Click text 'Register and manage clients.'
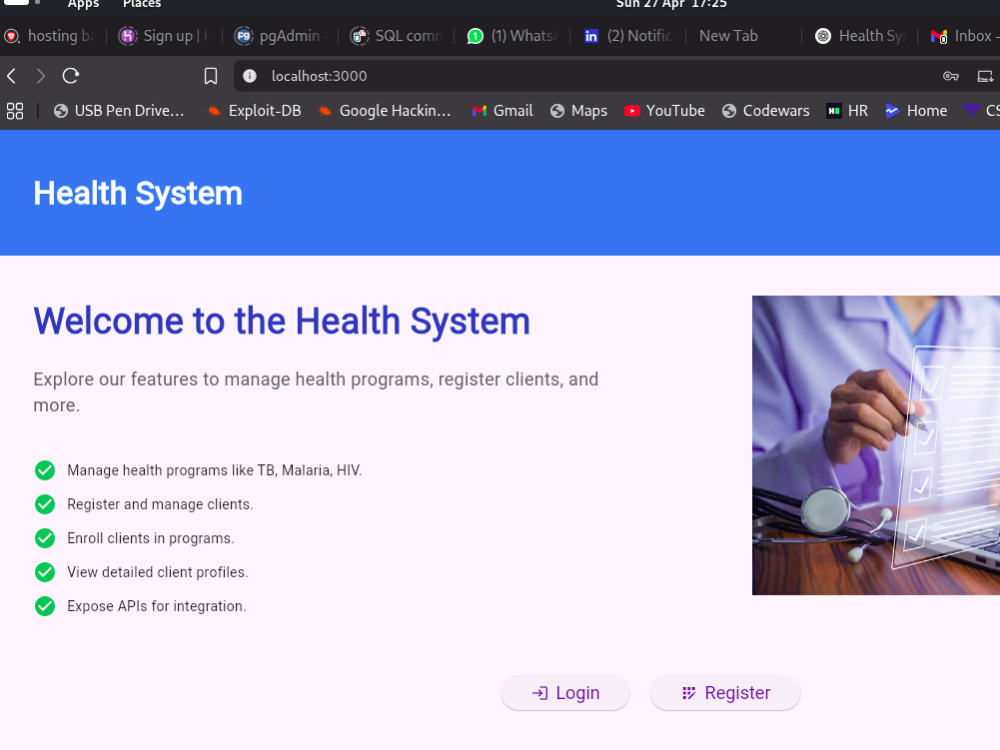1000x750 pixels. point(160,504)
